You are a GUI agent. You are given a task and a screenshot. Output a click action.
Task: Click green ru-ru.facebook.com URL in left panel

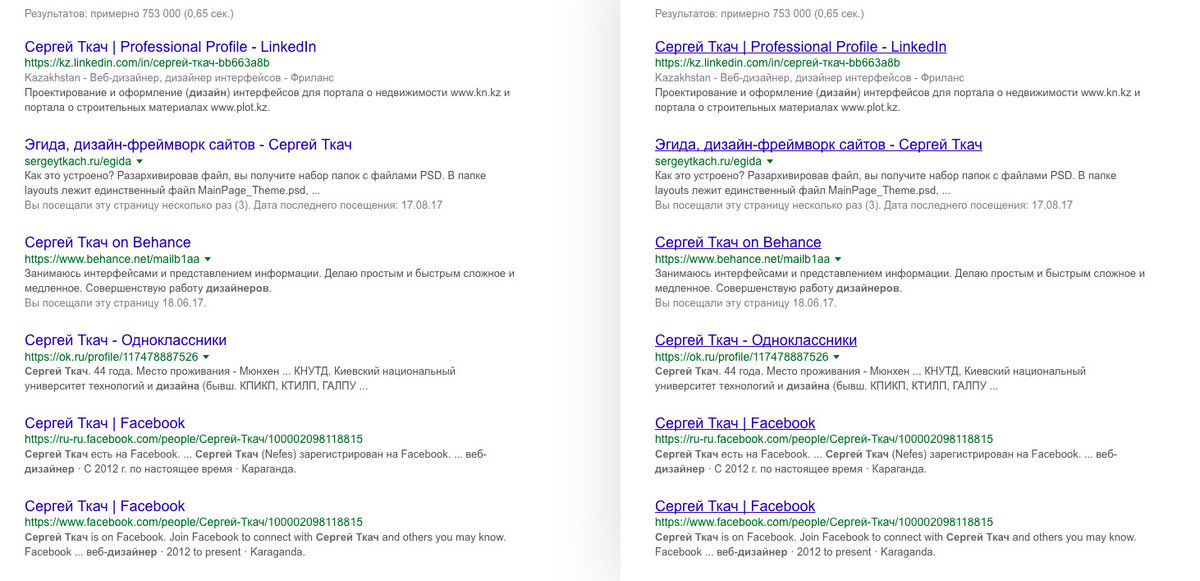193,439
